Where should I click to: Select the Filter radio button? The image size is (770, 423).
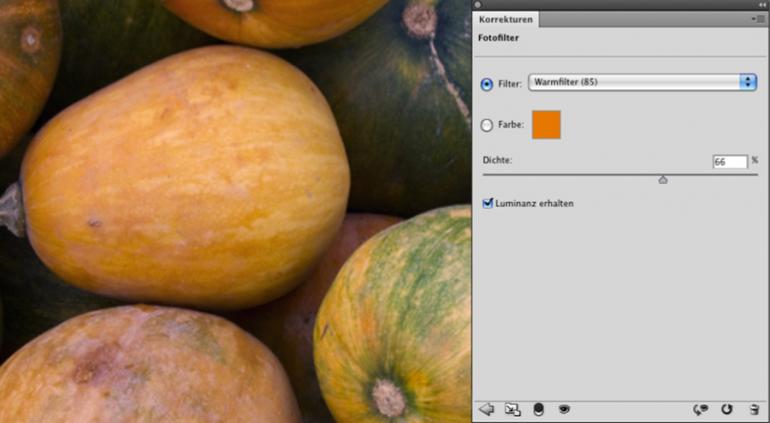coord(487,85)
